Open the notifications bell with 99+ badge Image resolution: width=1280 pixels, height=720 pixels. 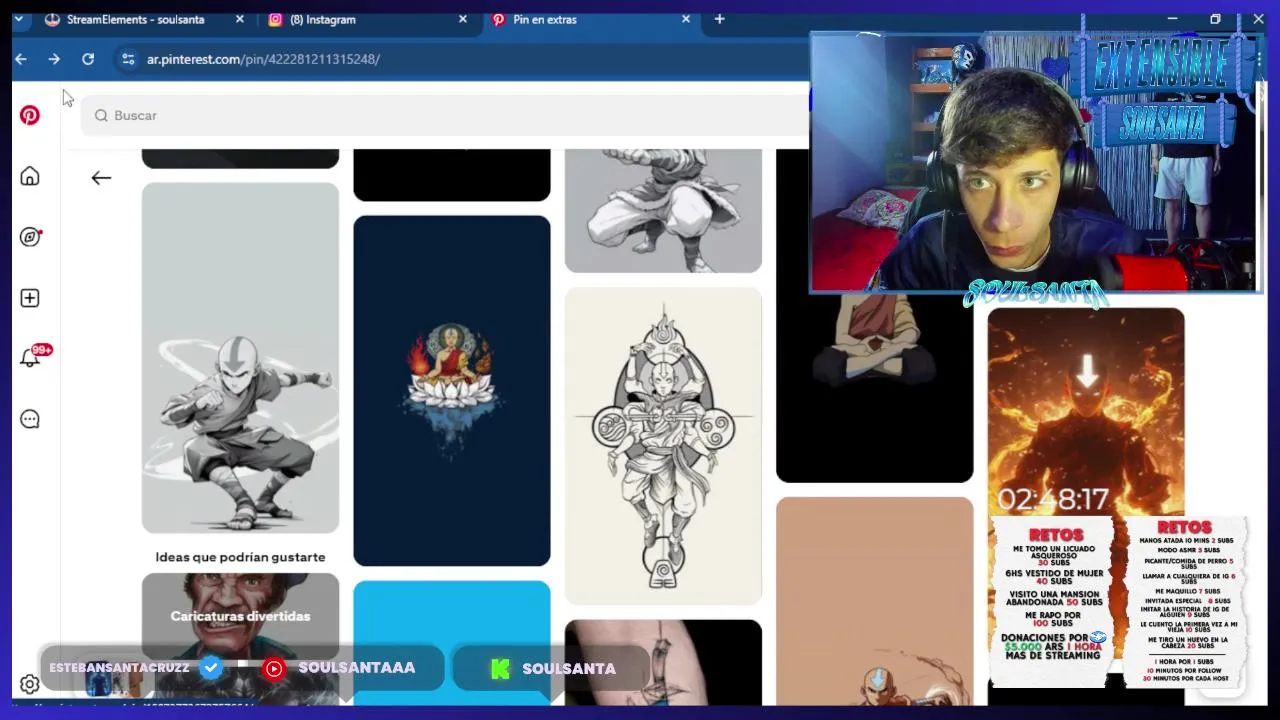[x=31, y=357]
